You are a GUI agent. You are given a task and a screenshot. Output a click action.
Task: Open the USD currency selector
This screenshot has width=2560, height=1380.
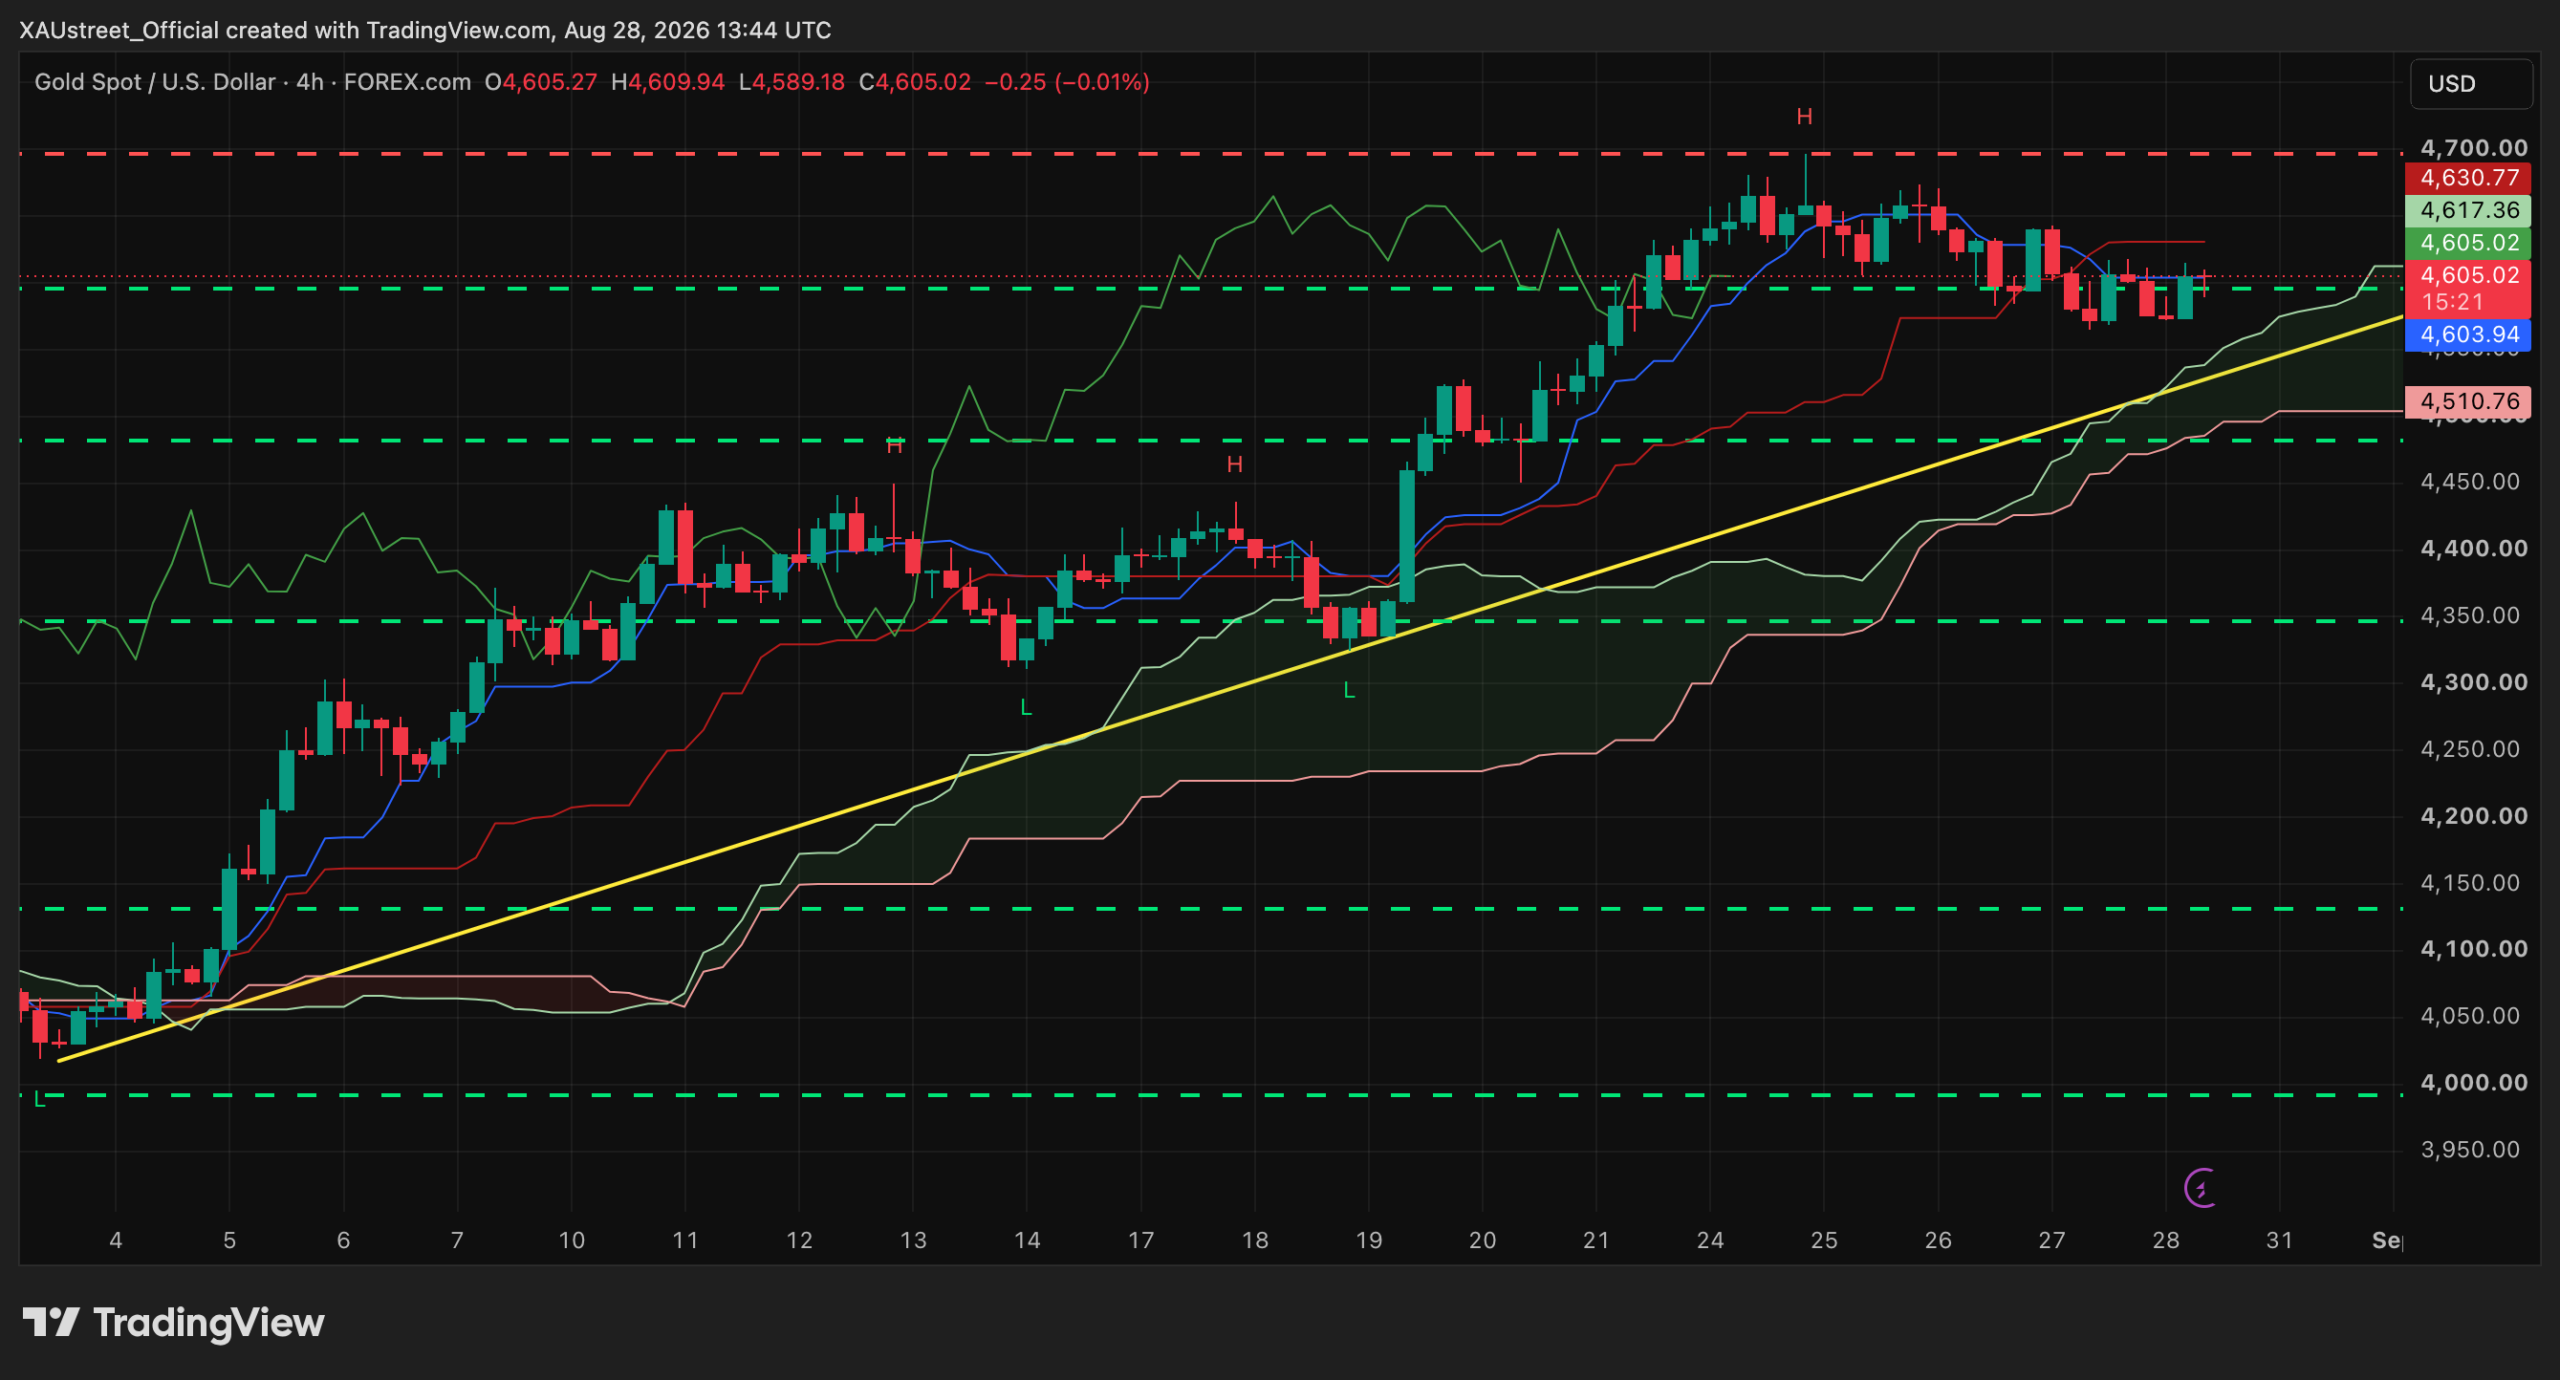2472,84
